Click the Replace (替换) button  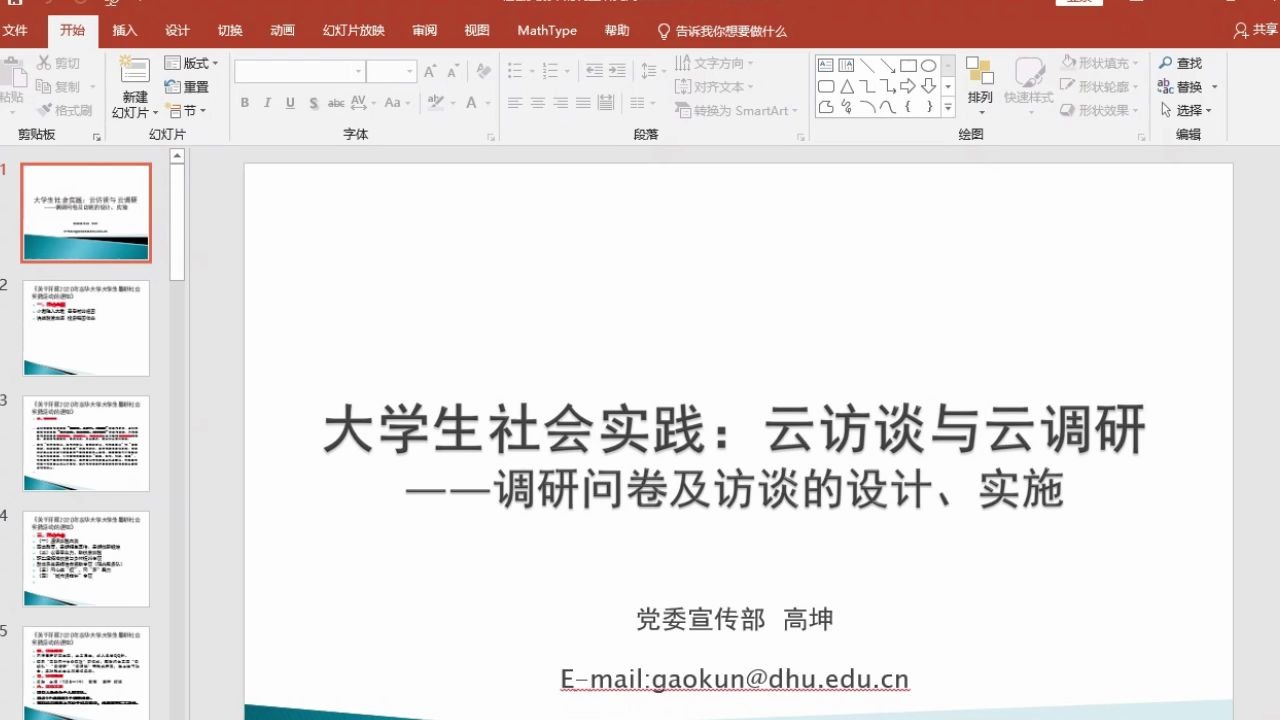(1187, 87)
